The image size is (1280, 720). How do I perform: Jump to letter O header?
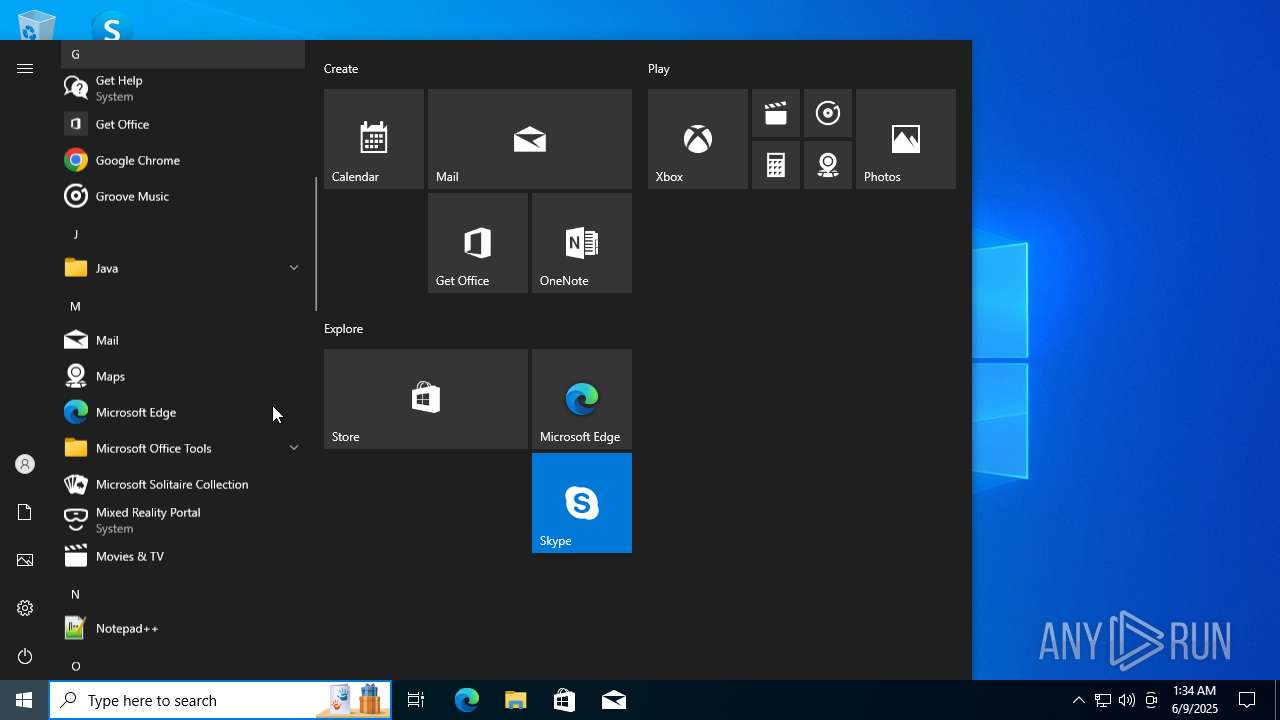[183, 666]
